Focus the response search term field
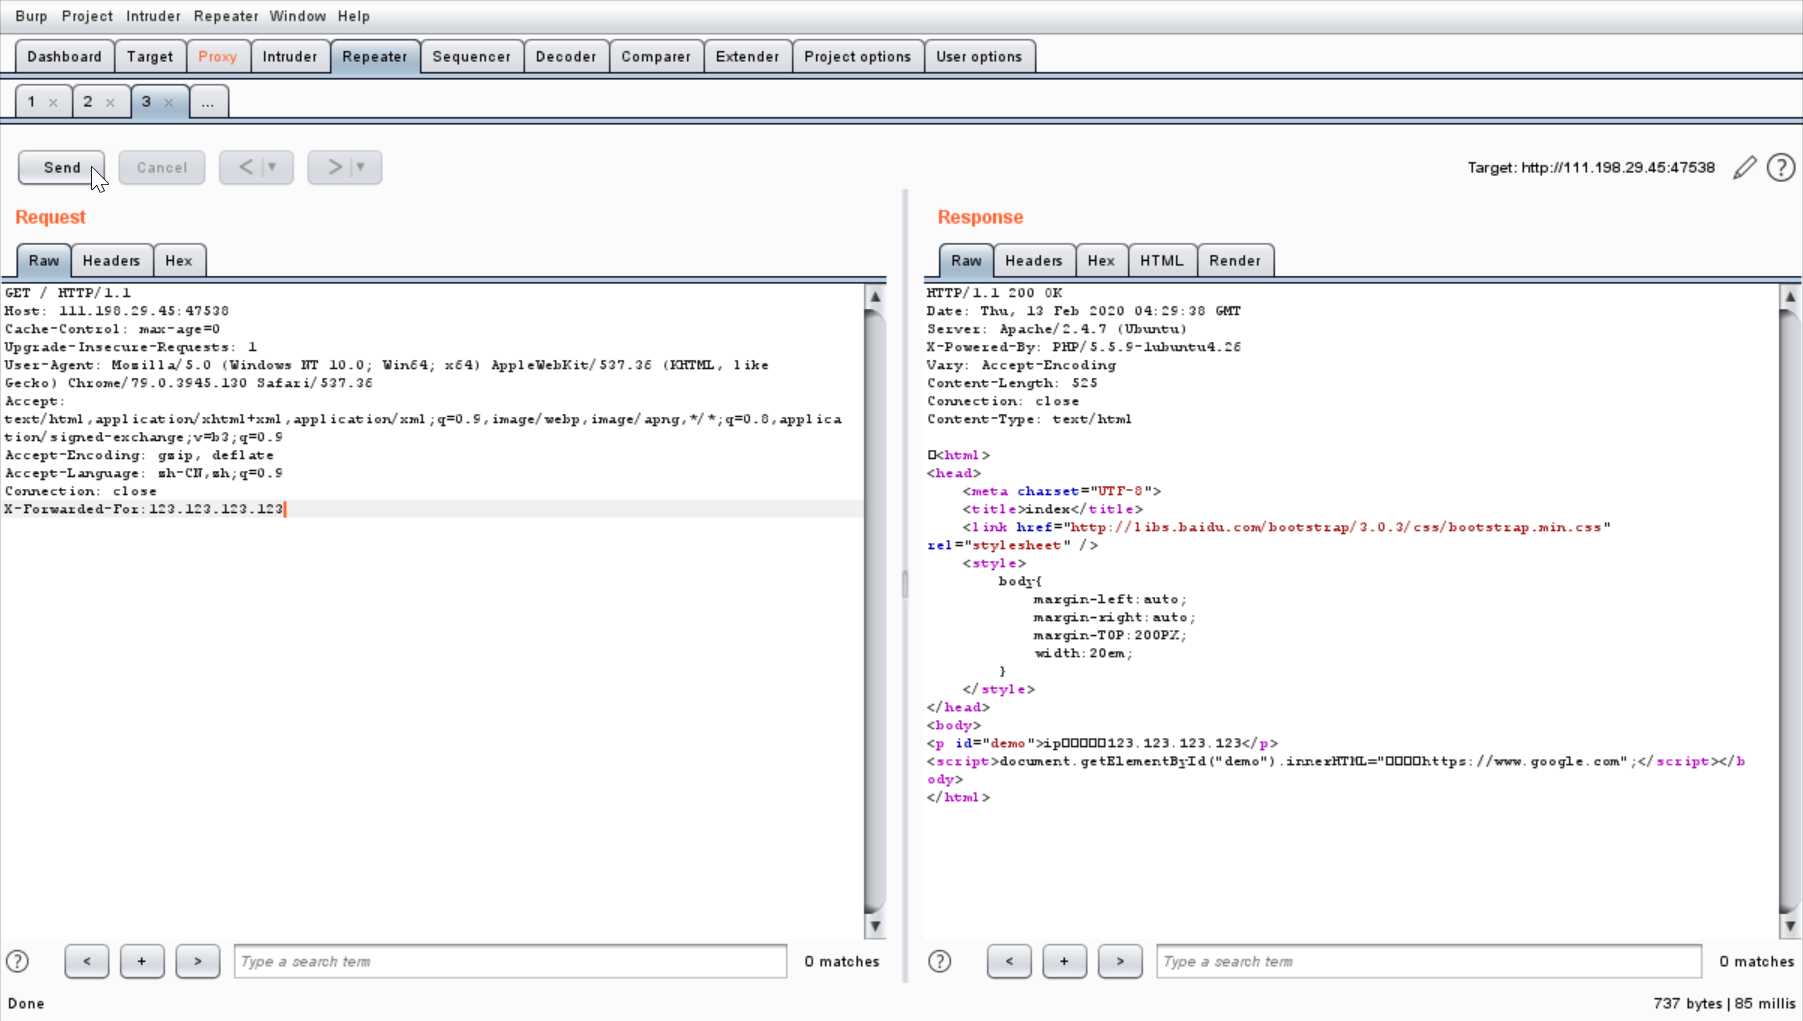1803x1021 pixels. [1429, 961]
